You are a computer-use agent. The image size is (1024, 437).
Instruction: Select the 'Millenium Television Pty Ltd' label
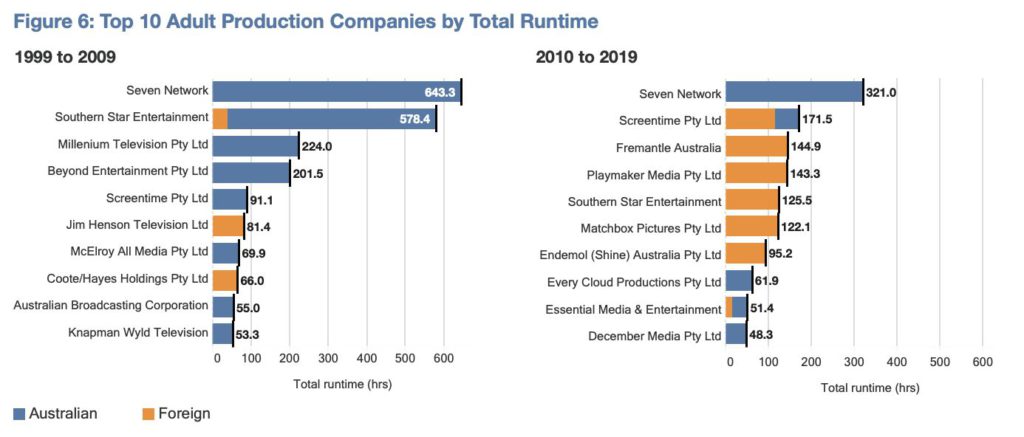click(133, 144)
